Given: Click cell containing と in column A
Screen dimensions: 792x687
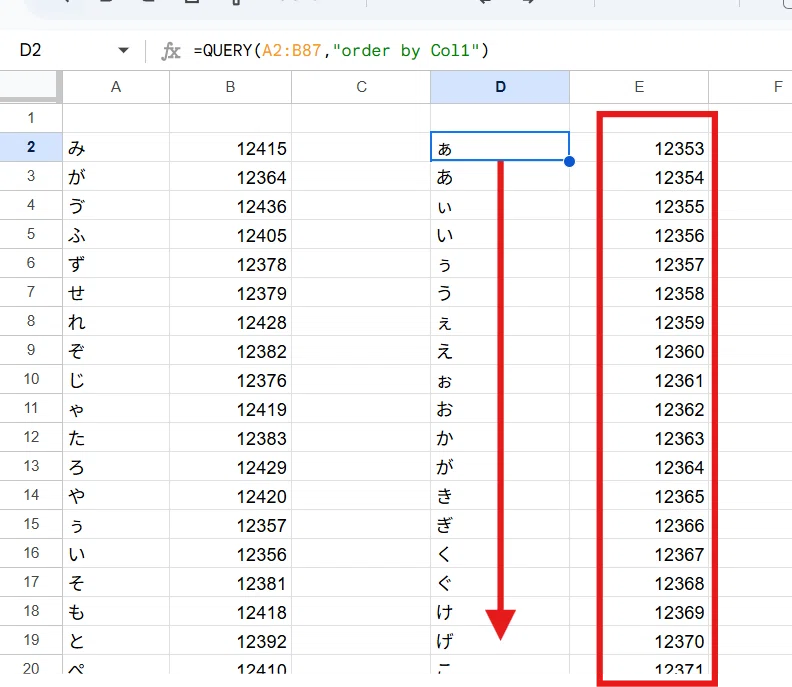Looking at the screenshot, I should coord(116,640).
